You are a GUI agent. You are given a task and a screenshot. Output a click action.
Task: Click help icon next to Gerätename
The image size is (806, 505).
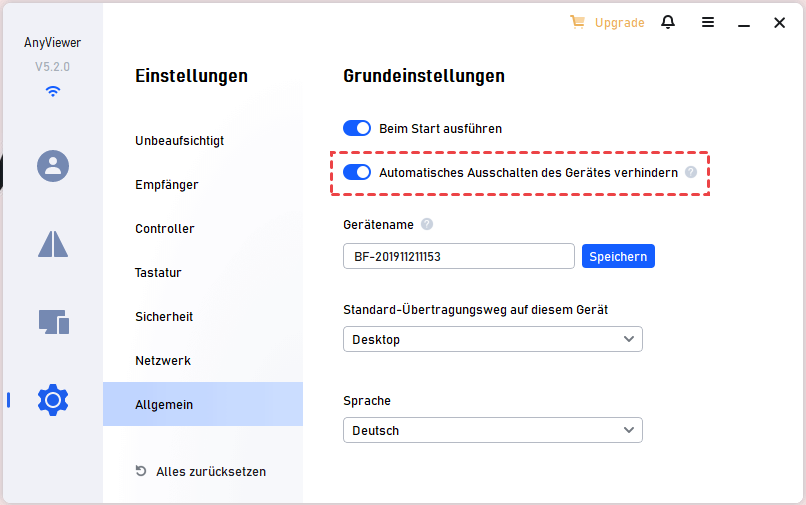(427, 225)
